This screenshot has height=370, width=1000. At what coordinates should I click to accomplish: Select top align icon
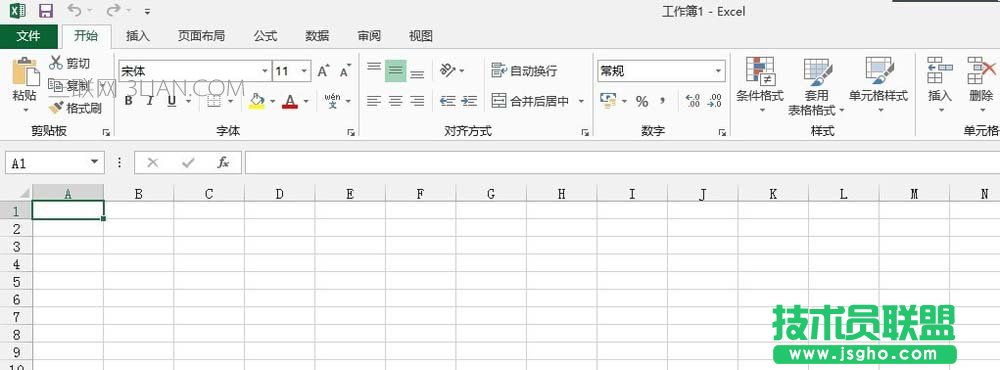[x=374, y=68]
